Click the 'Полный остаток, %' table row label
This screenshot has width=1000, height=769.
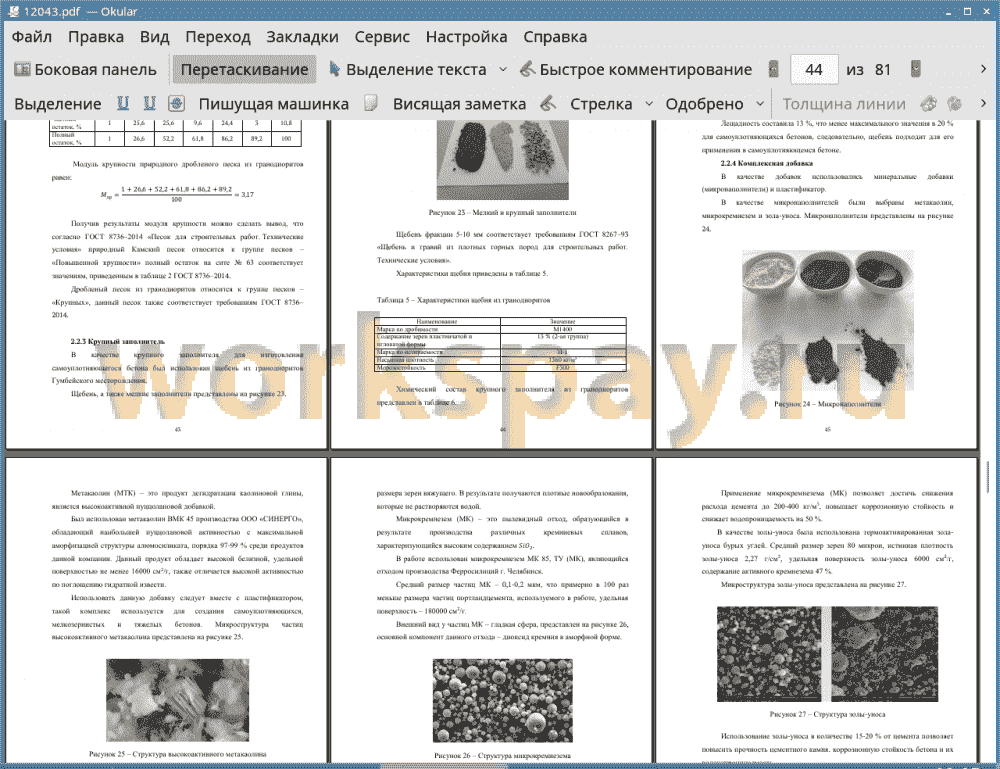point(72,138)
